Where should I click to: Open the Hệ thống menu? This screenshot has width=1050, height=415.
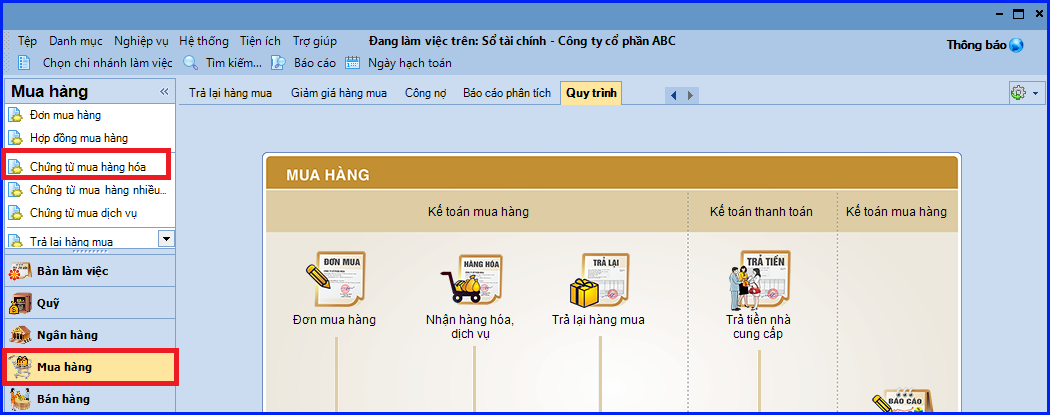[x=204, y=41]
